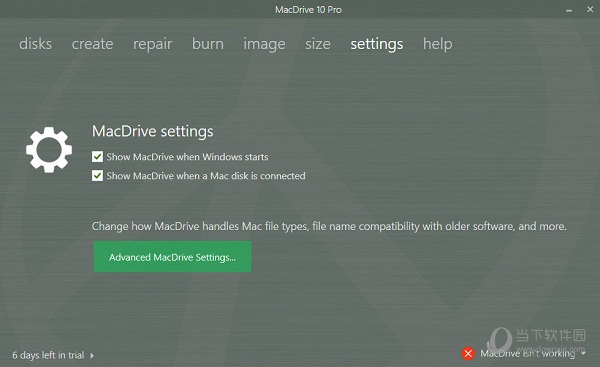The width and height of the screenshot is (600, 367).
Task: Click the Change how MacDrive handles description text
Action: (x=329, y=226)
